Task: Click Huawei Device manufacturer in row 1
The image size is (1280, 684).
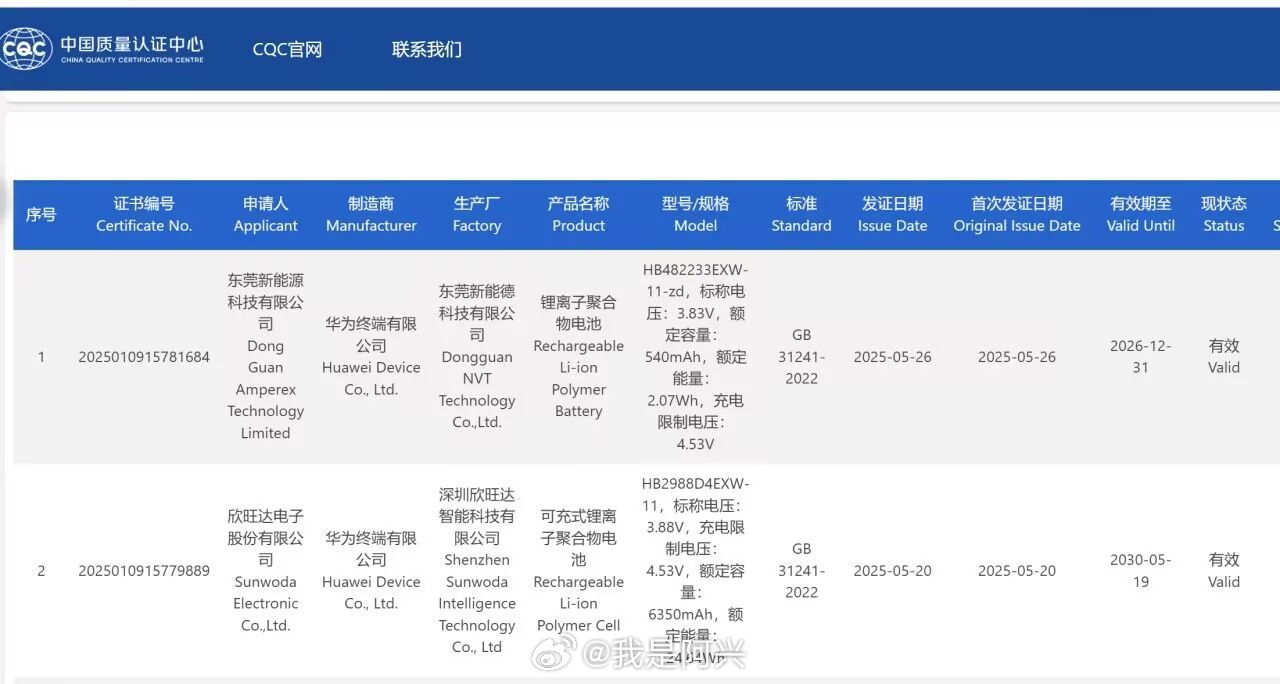Action: click(371, 357)
